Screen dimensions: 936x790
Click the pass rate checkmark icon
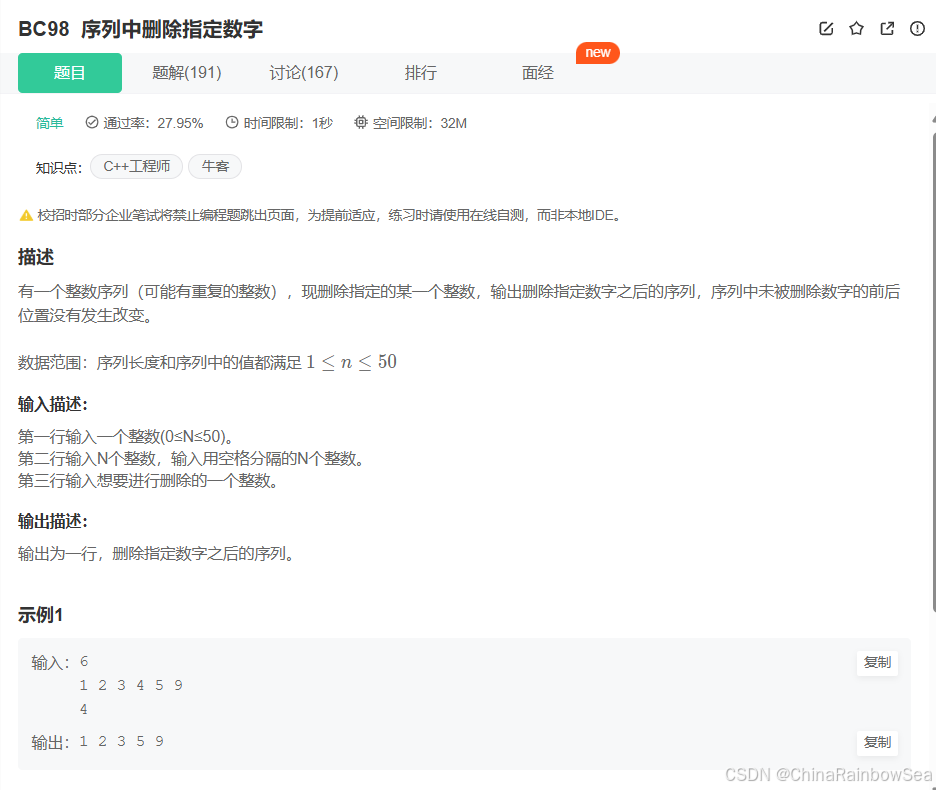(x=92, y=123)
